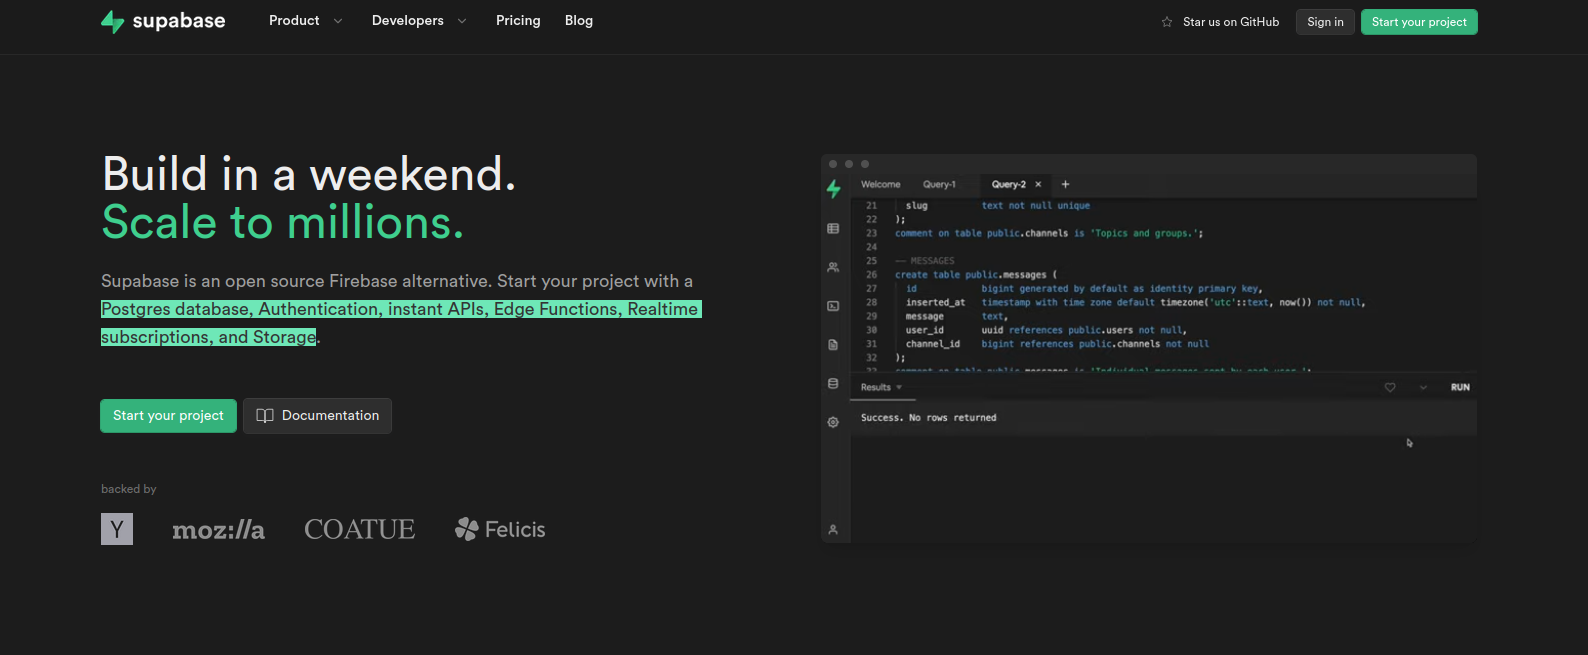Viewport: 1588px width, 655px height.
Task: Click the highlighted 'Postgres database, Authentication' text
Action: 241,309
